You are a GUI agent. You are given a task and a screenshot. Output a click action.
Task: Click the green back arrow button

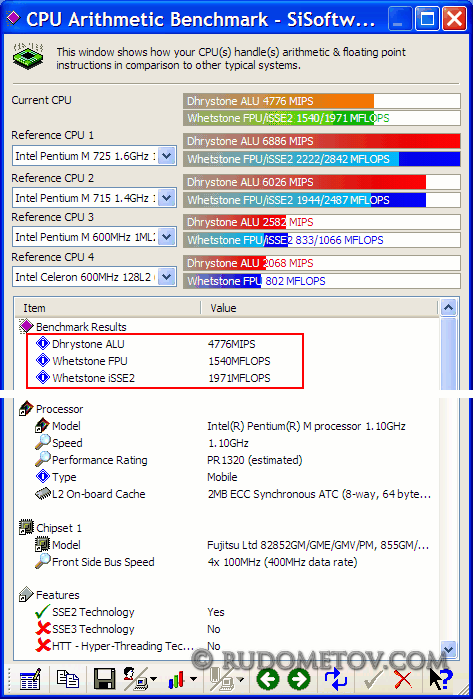267,679
